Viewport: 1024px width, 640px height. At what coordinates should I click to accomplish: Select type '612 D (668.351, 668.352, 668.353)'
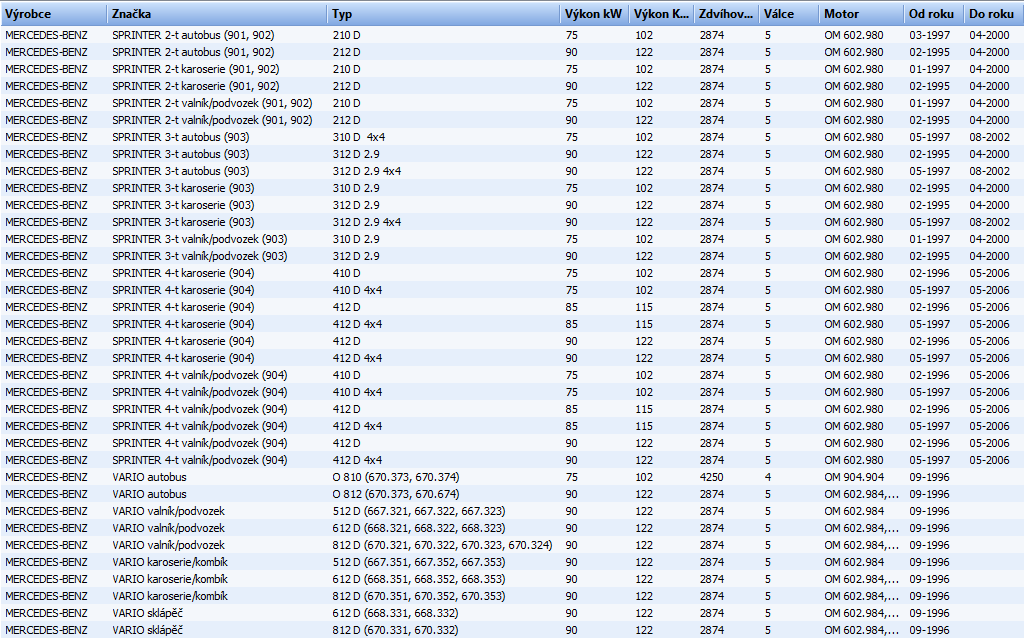click(x=419, y=579)
